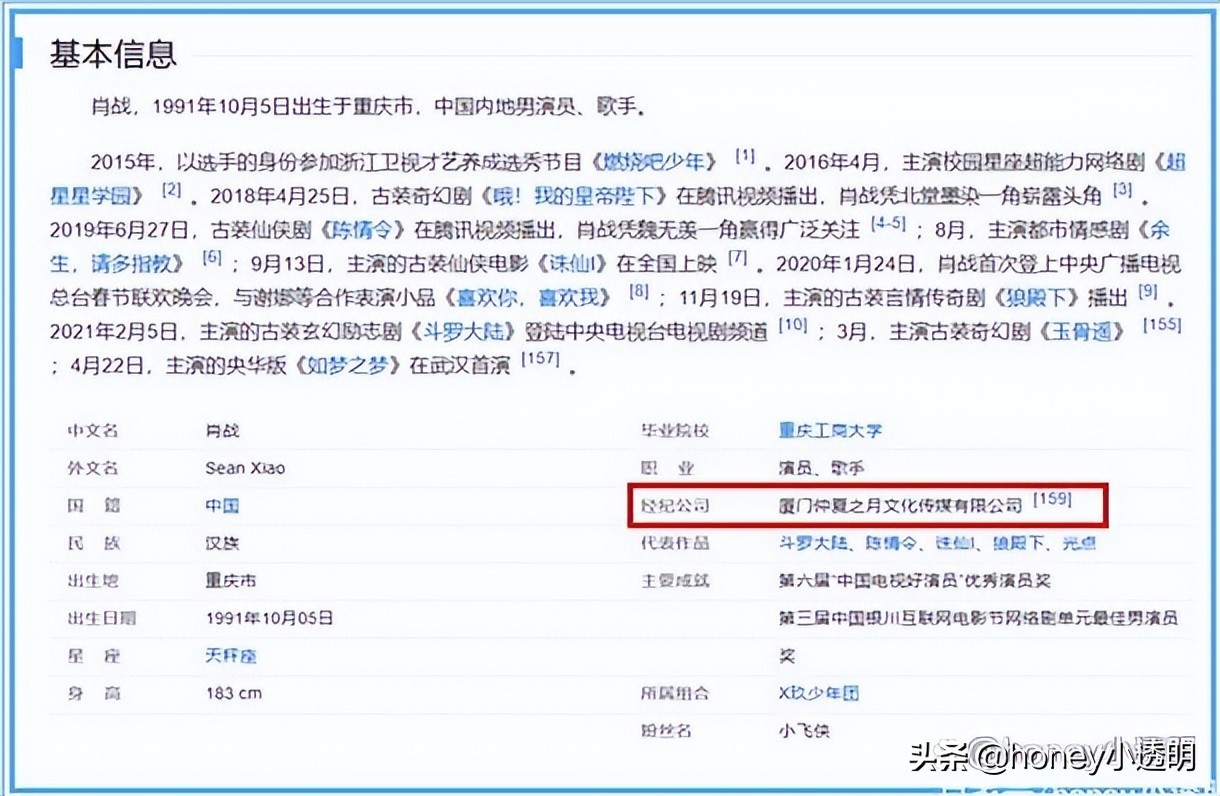Click citation reference [4-5]
This screenshot has height=796, width=1220.
click(x=888, y=225)
